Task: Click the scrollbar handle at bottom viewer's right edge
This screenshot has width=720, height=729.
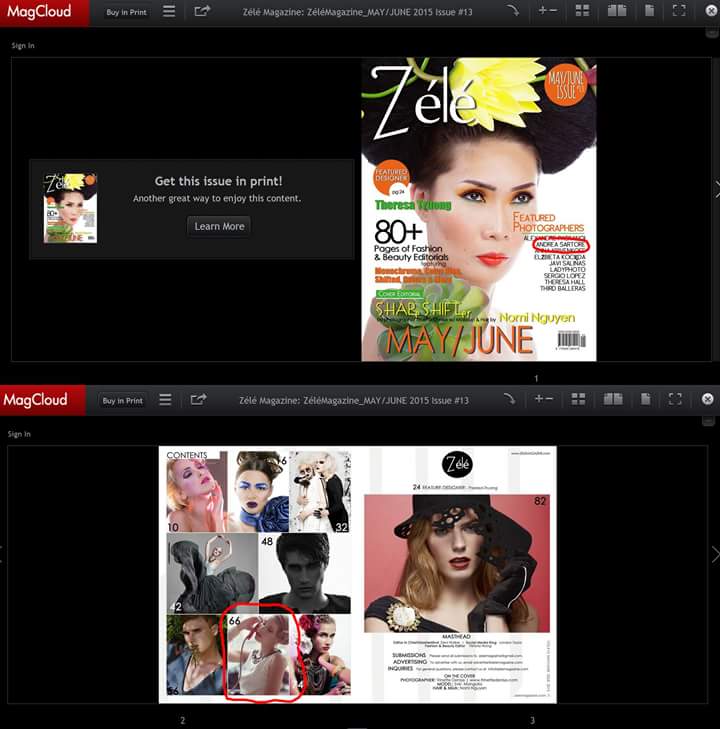Action: point(708,421)
